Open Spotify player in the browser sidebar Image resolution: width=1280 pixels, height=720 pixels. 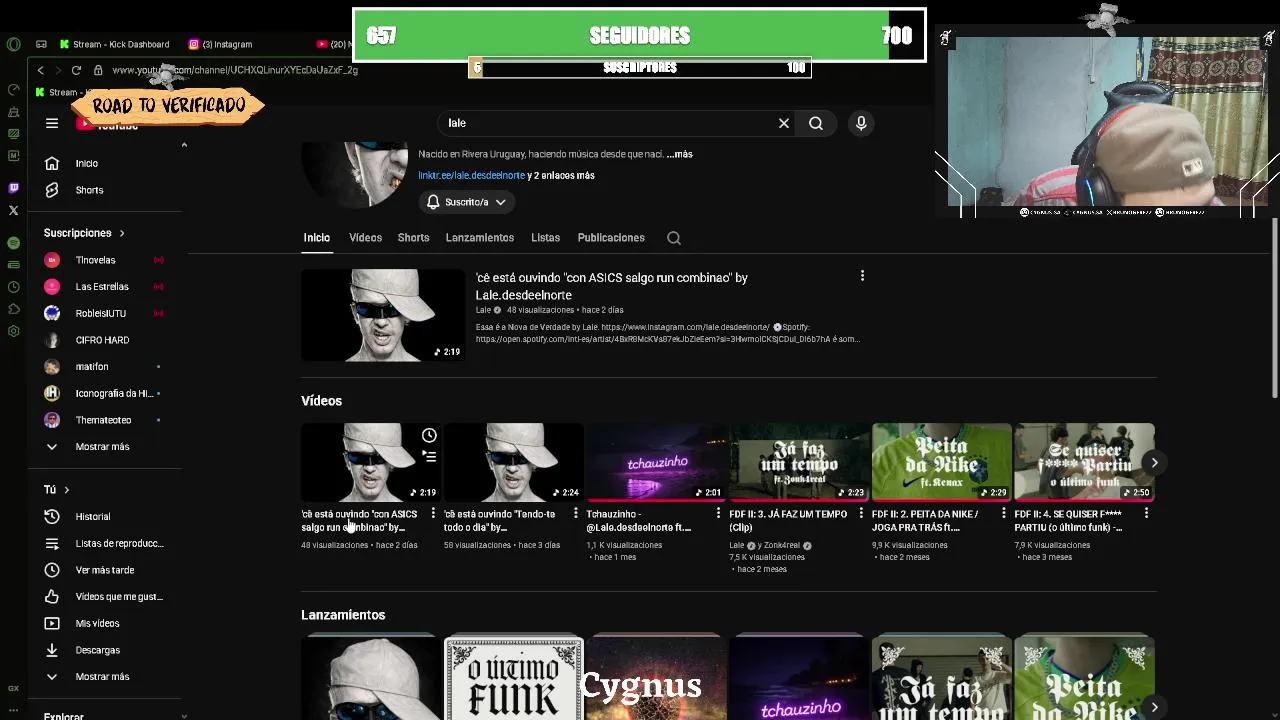point(13,243)
